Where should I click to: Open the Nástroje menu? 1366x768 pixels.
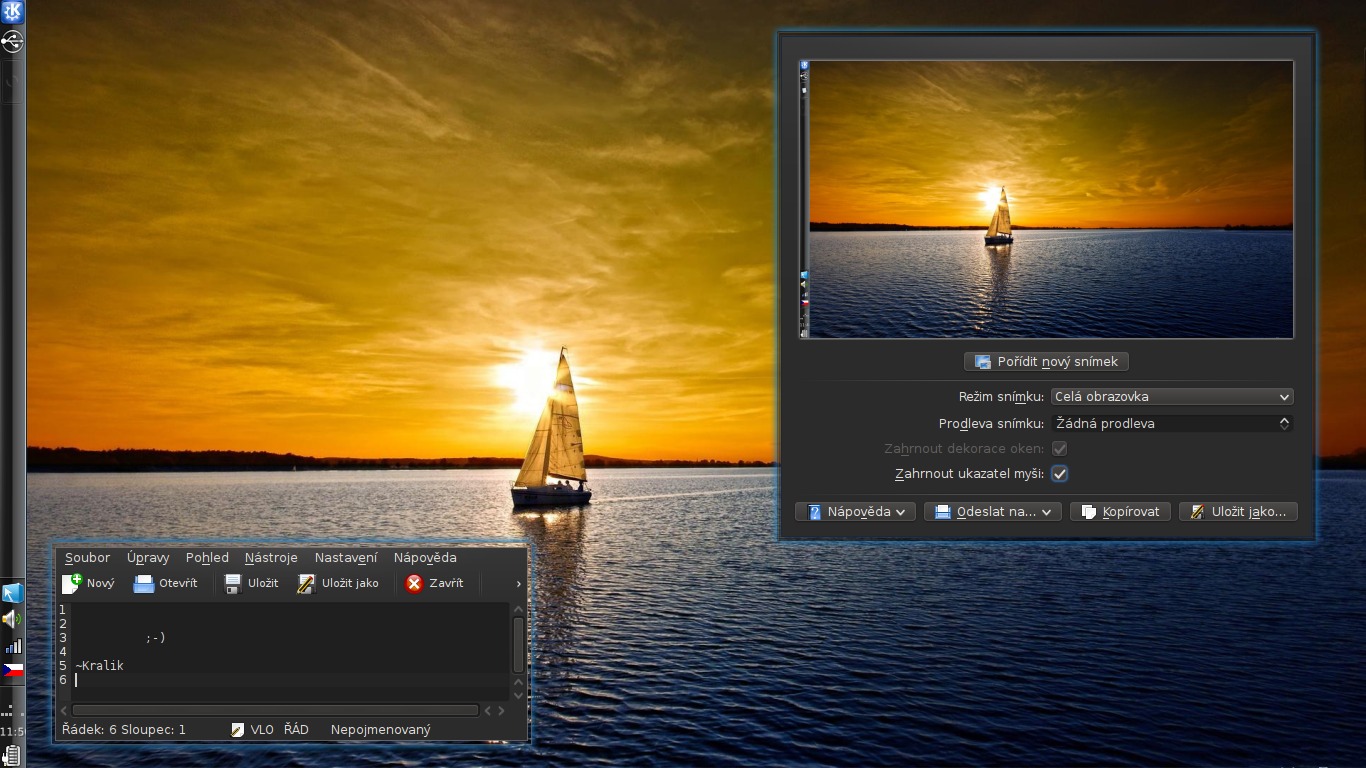tap(271, 558)
